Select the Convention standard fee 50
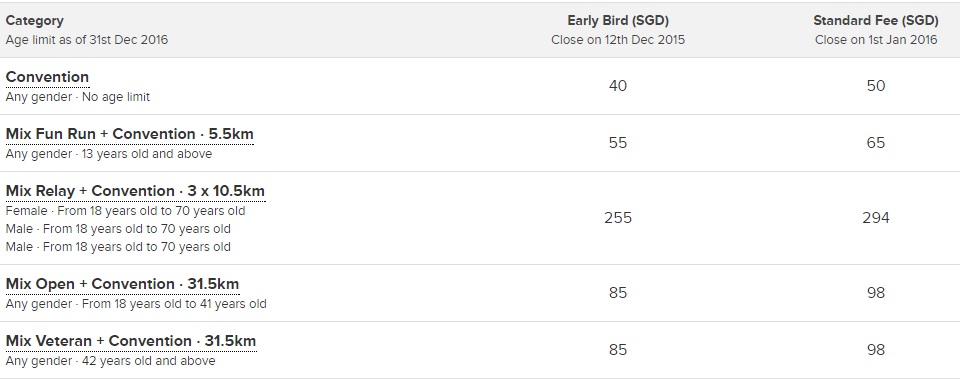The height and width of the screenshot is (379, 960). pyautogui.click(x=876, y=86)
